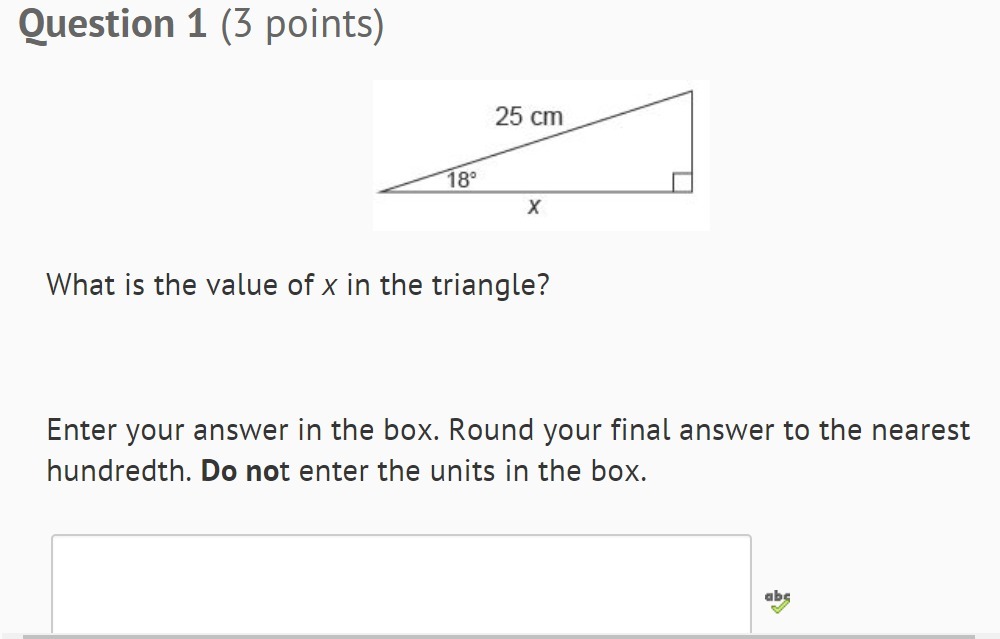Click inside the answer input box
Screen dimensions: 1000x639
tap(401, 584)
